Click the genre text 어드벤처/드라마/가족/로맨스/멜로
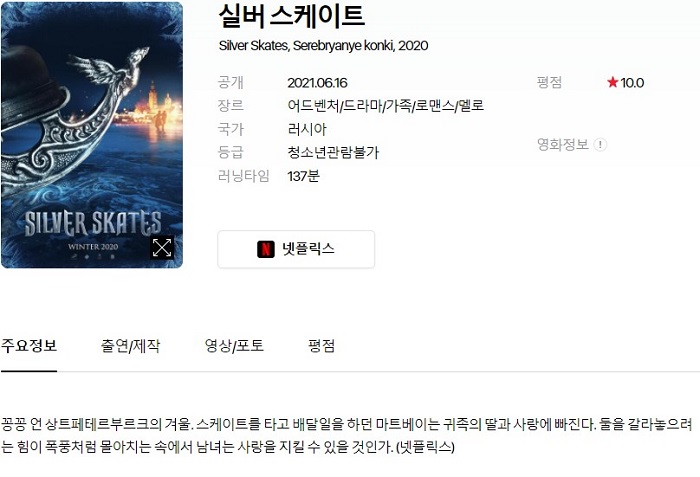This screenshot has height=477, width=700. tap(386, 106)
